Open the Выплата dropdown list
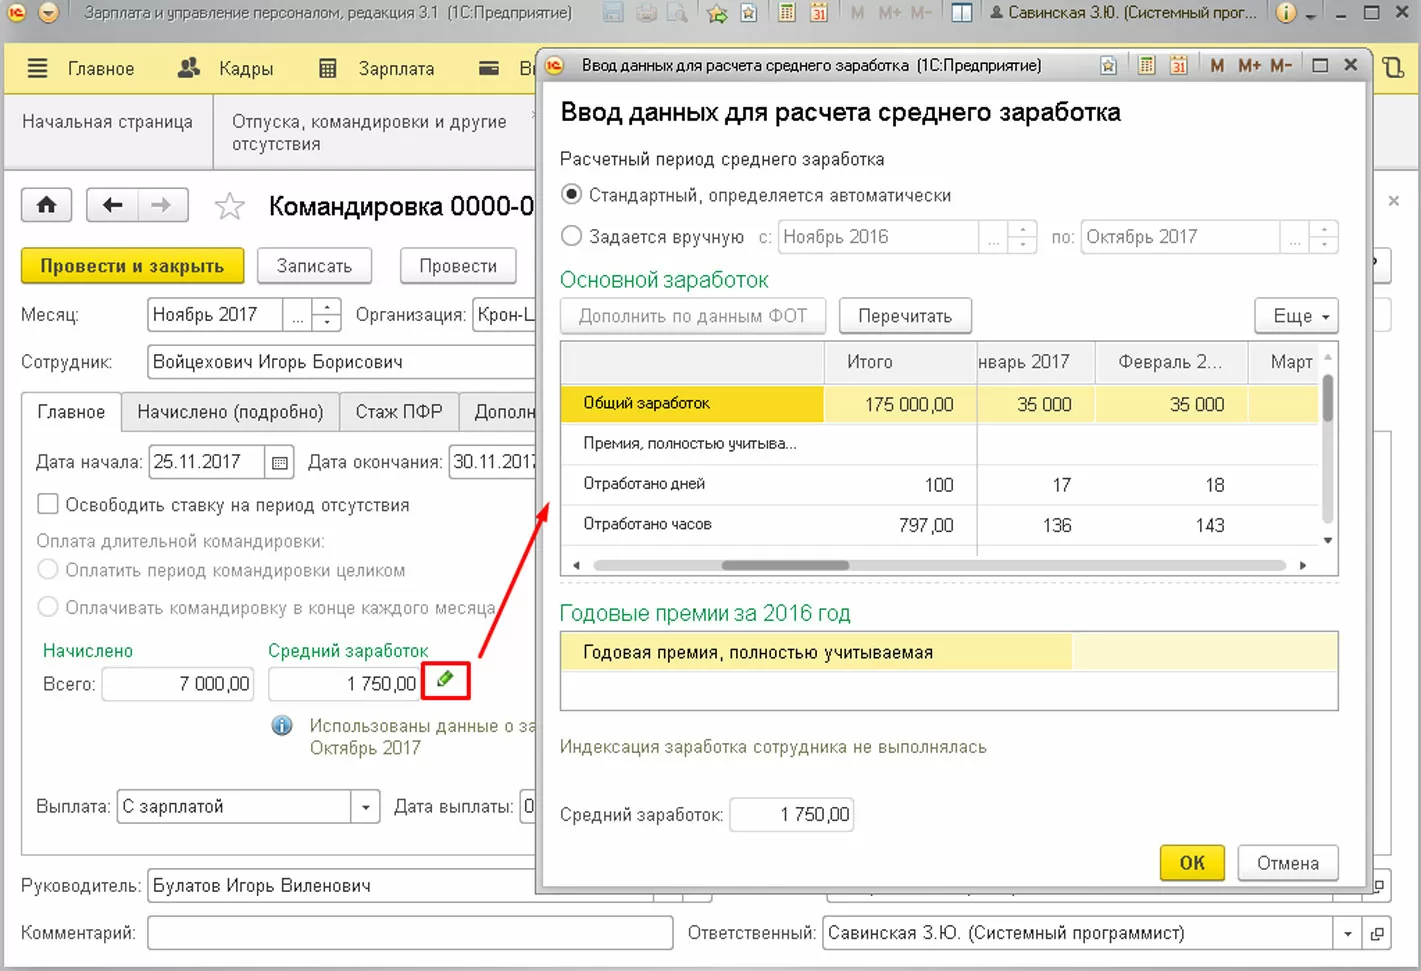 click(365, 807)
